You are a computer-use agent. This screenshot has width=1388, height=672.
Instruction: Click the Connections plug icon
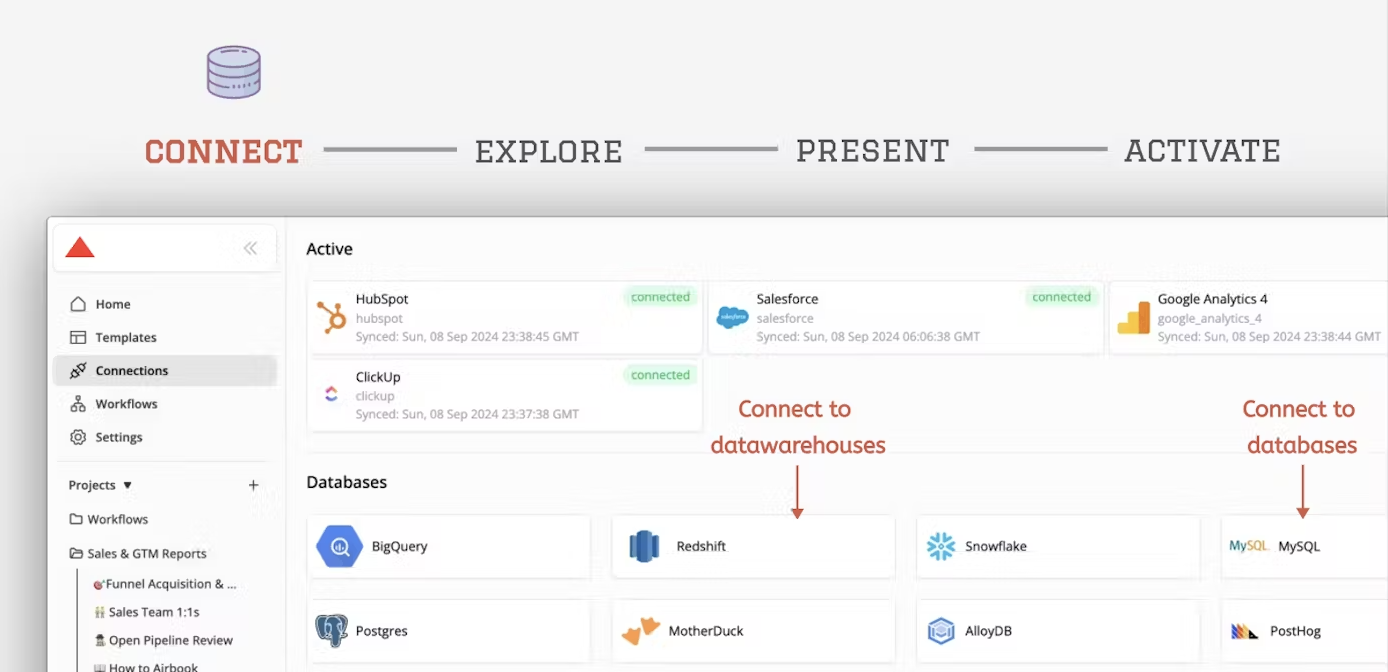click(78, 371)
